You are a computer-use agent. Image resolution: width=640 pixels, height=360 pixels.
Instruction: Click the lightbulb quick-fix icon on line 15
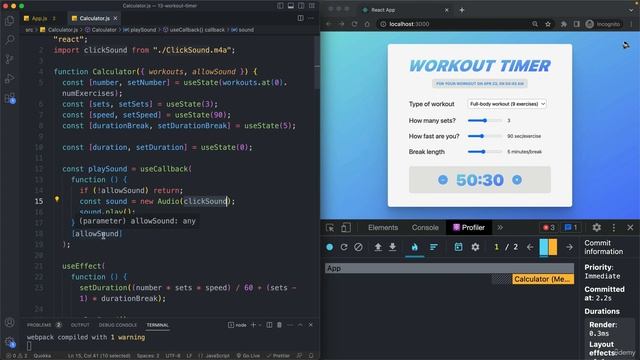coord(57,199)
